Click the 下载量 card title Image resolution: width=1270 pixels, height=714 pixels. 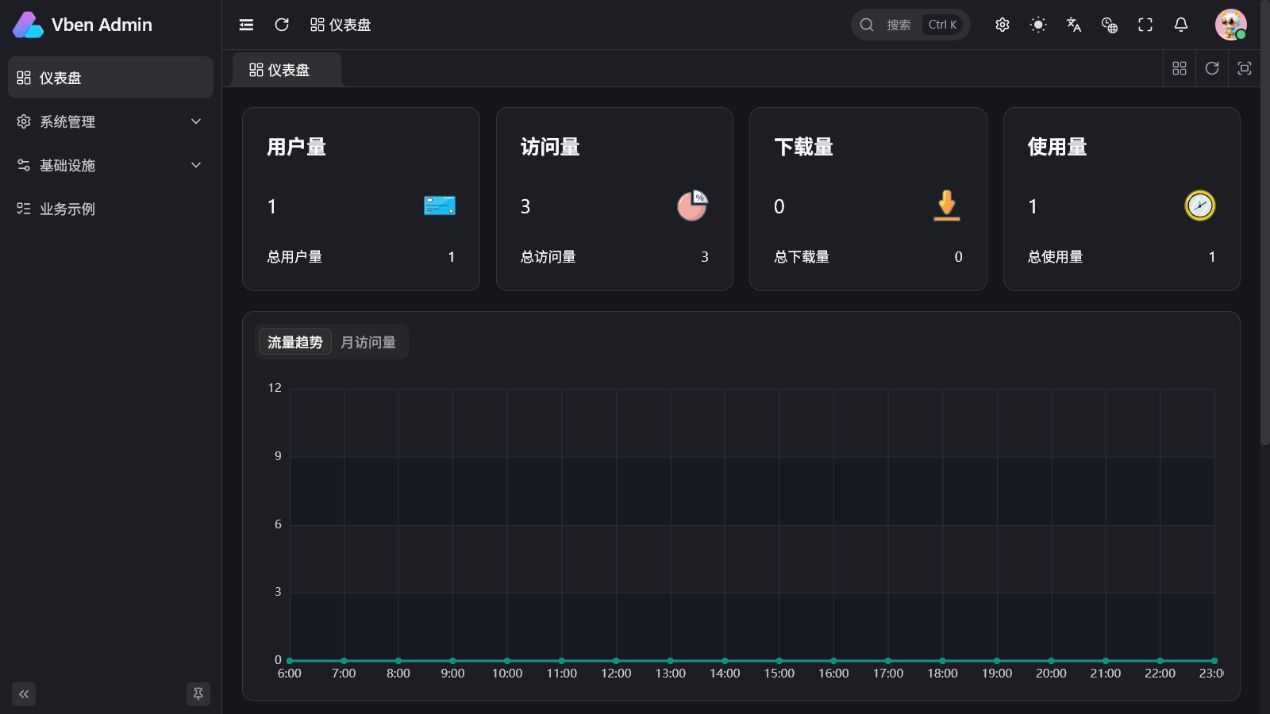click(x=804, y=147)
